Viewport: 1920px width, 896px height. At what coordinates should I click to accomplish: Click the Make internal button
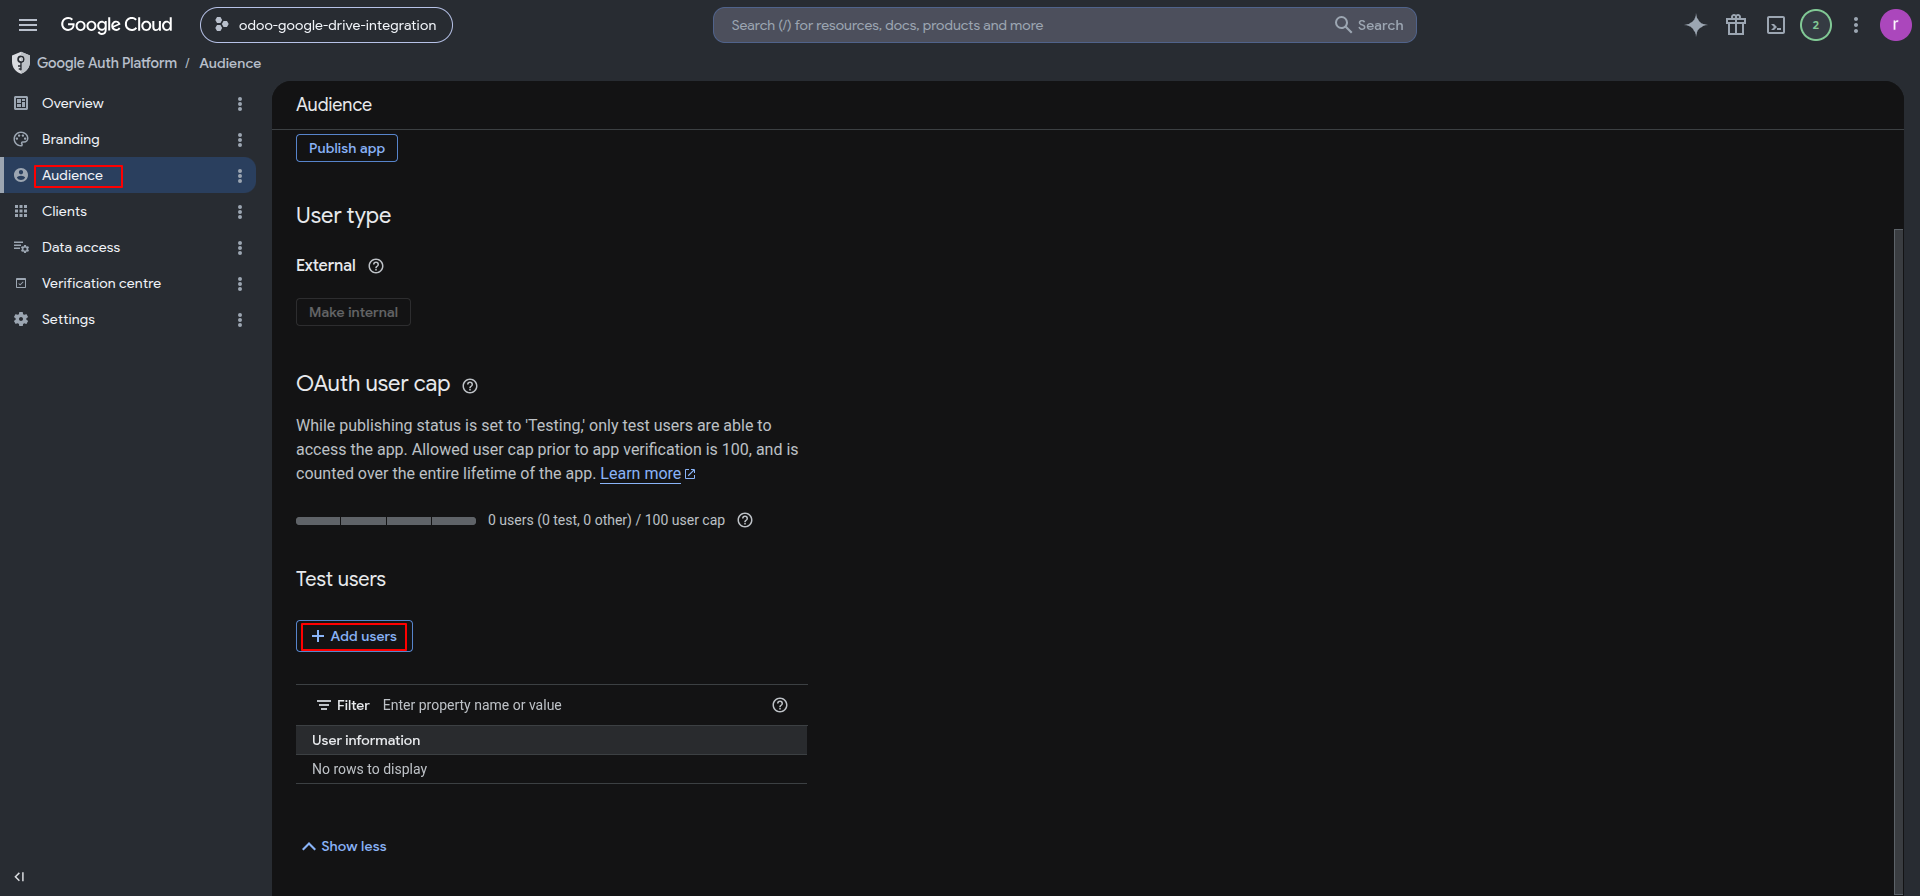pyautogui.click(x=353, y=312)
